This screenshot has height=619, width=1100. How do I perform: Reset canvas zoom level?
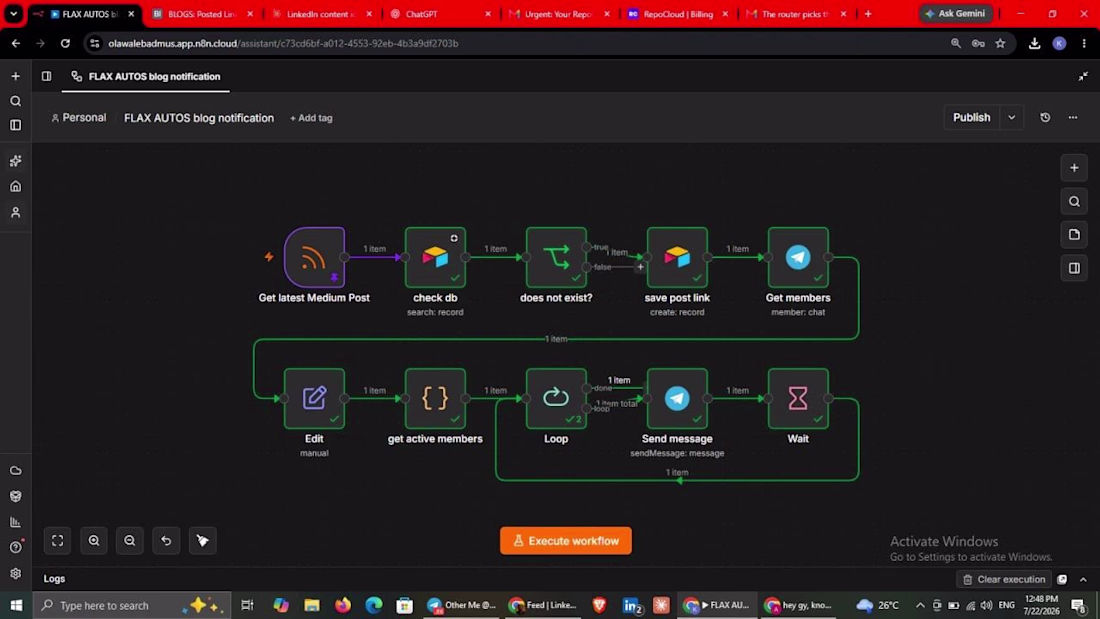[x=166, y=540]
